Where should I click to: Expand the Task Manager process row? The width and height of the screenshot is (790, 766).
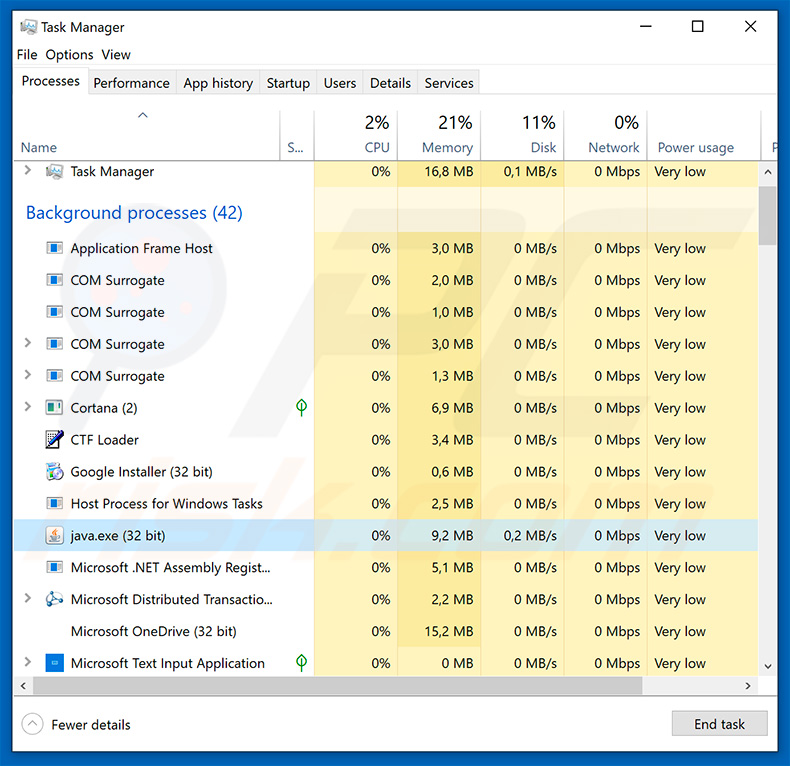[x=28, y=170]
